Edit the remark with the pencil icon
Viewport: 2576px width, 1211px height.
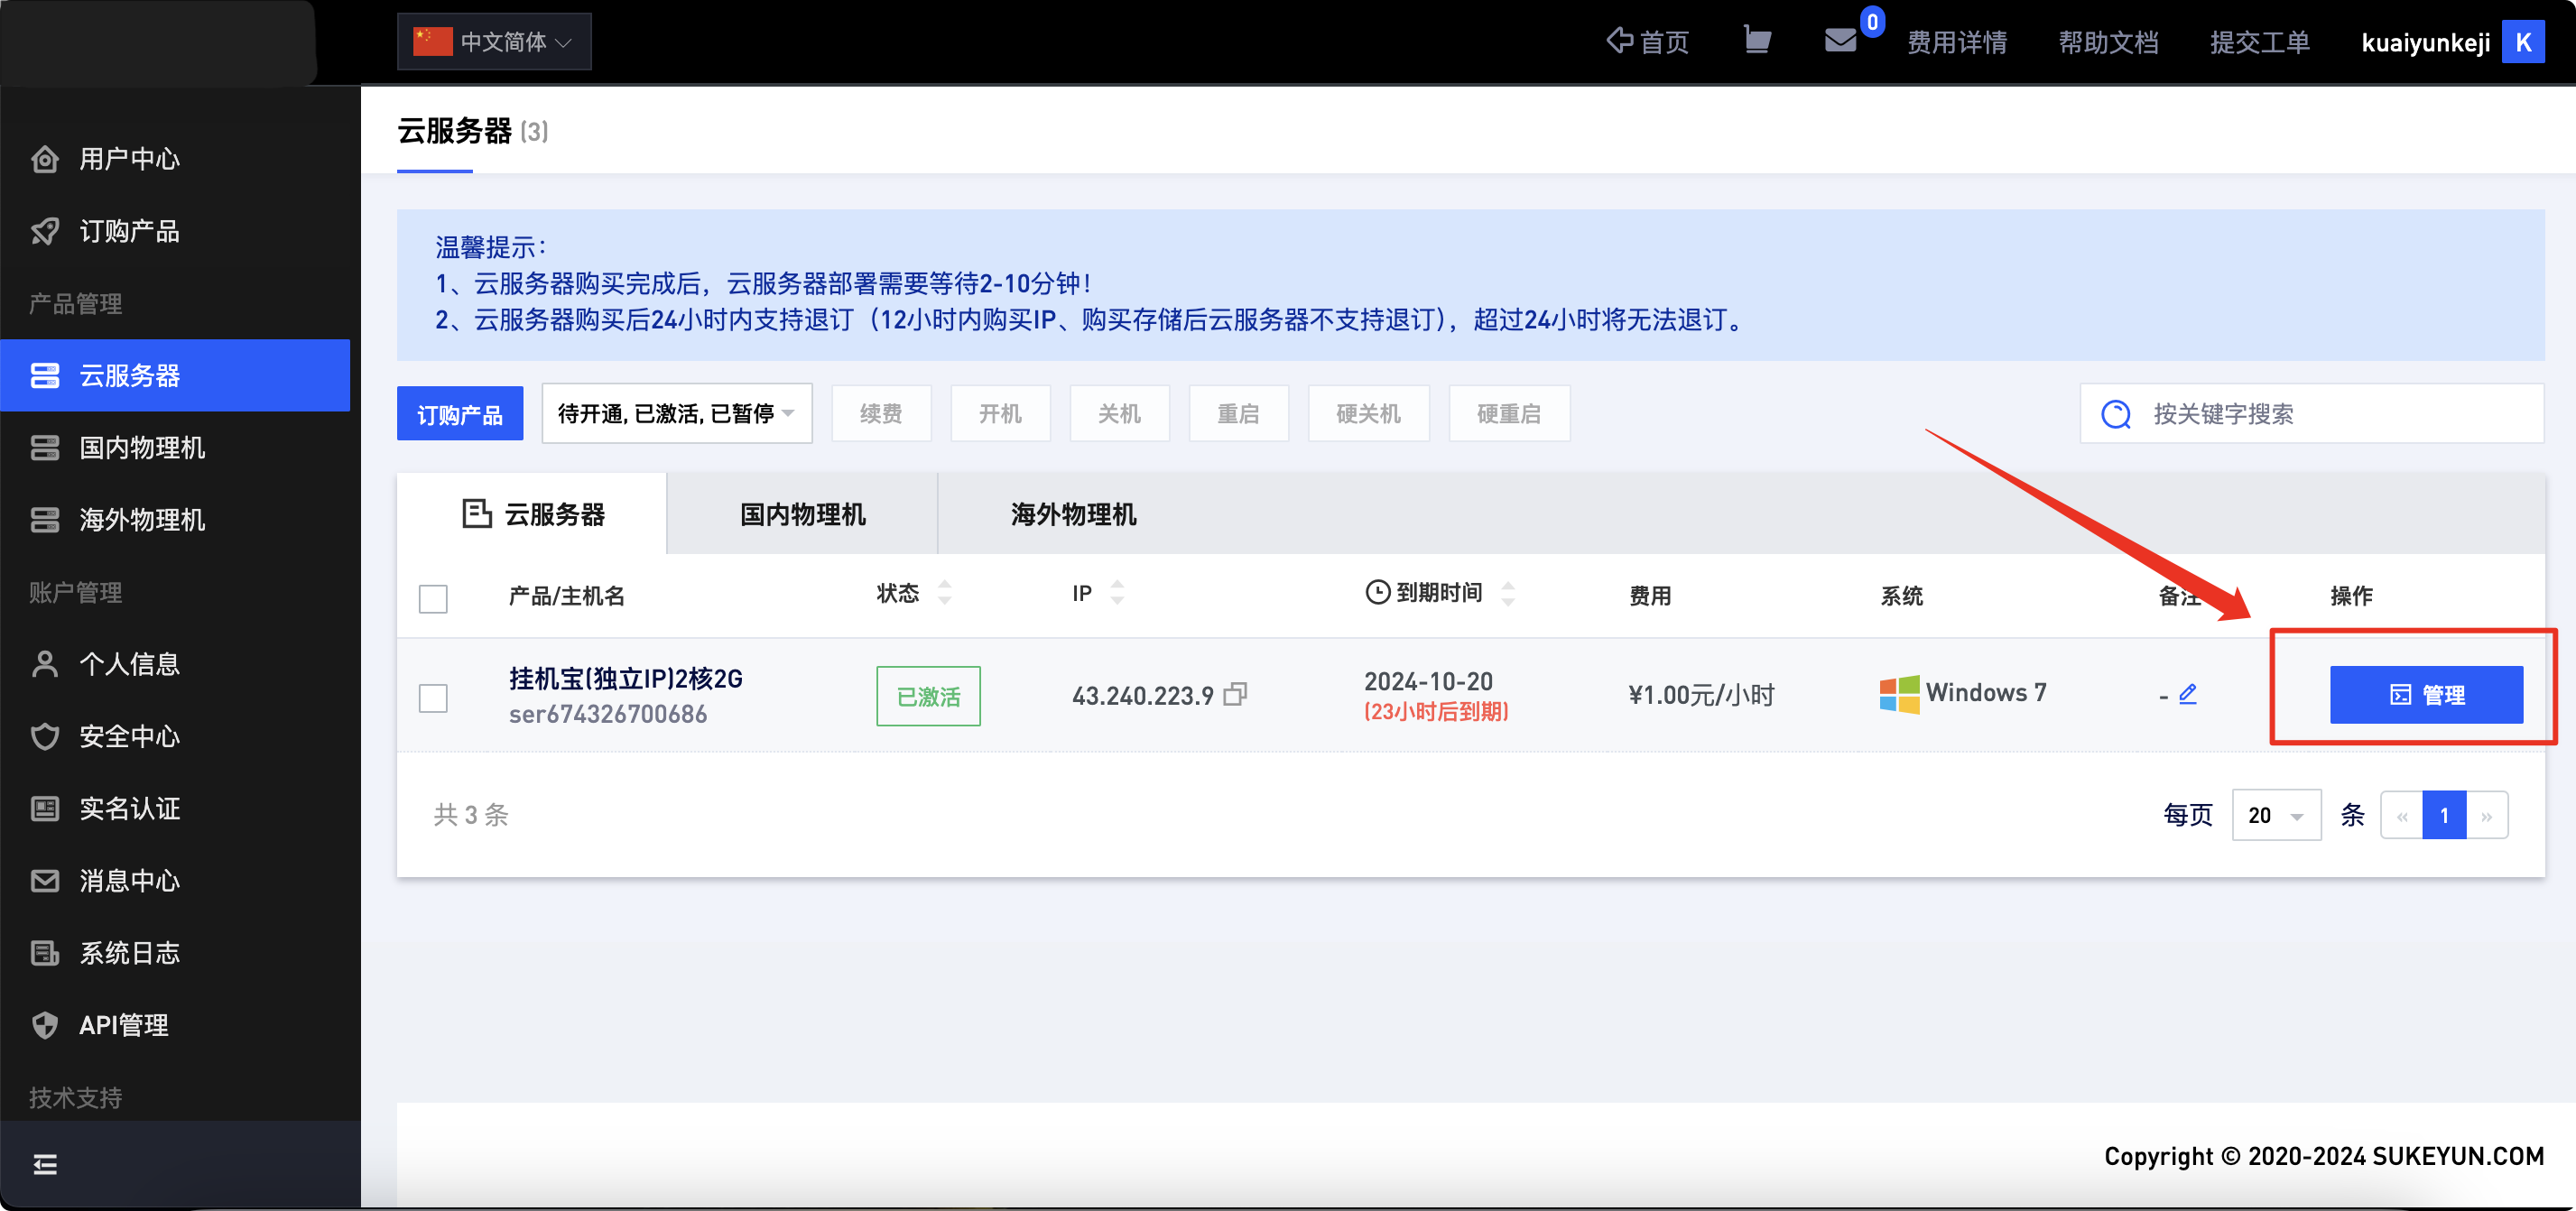[2188, 694]
